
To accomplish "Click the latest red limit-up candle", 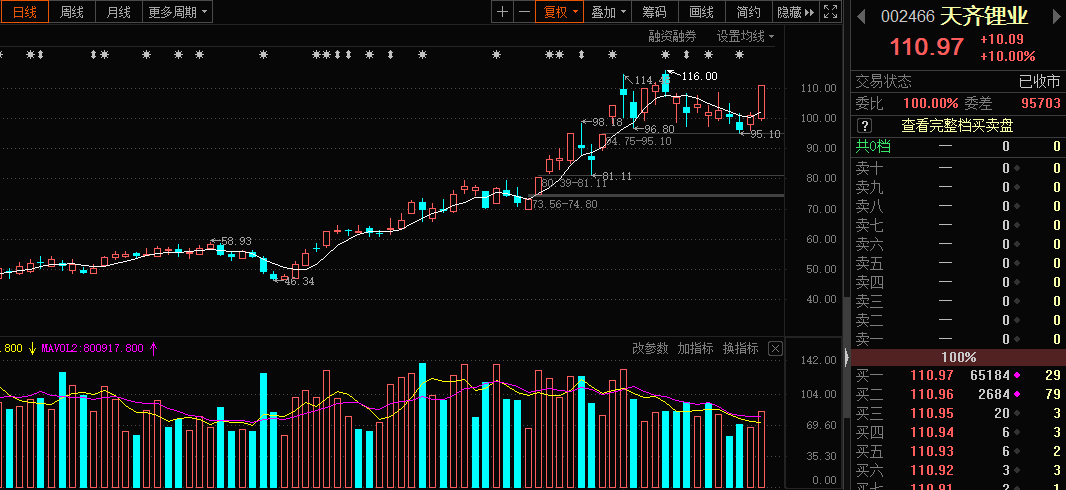I will [761, 102].
